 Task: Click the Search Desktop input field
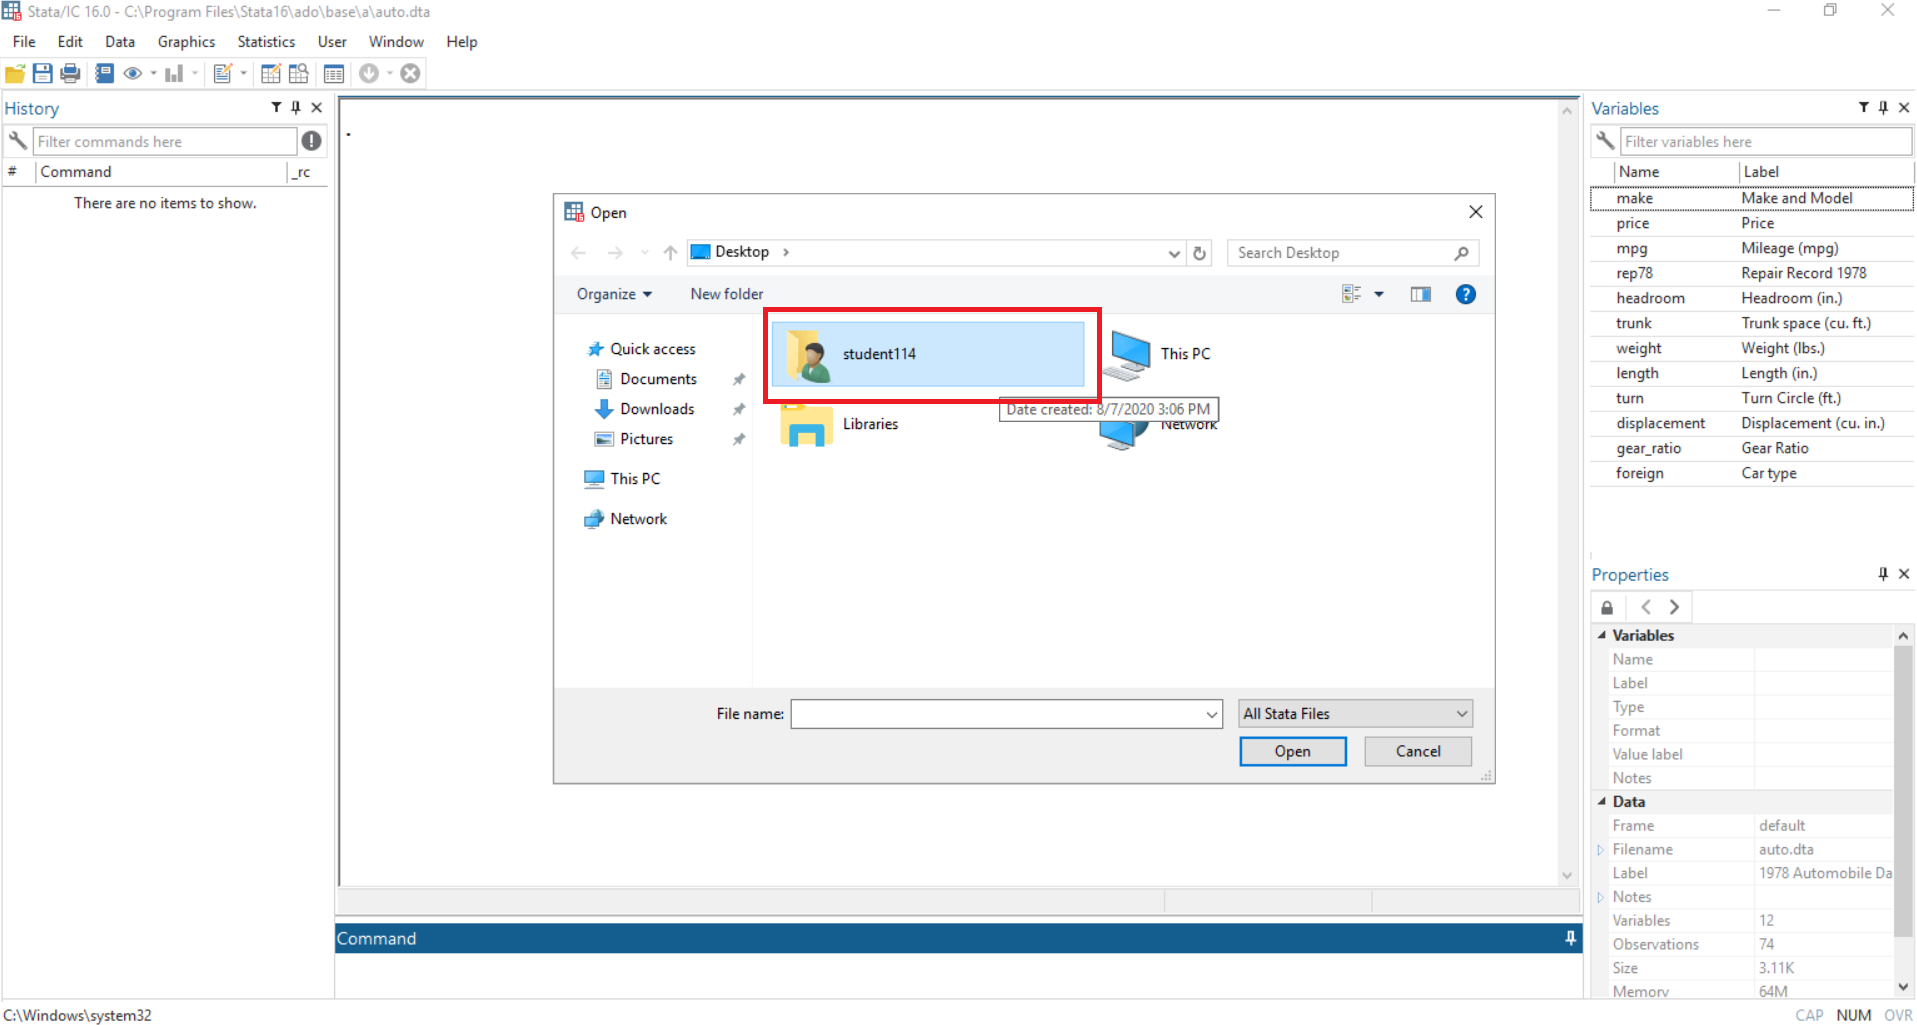[x=1340, y=252]
